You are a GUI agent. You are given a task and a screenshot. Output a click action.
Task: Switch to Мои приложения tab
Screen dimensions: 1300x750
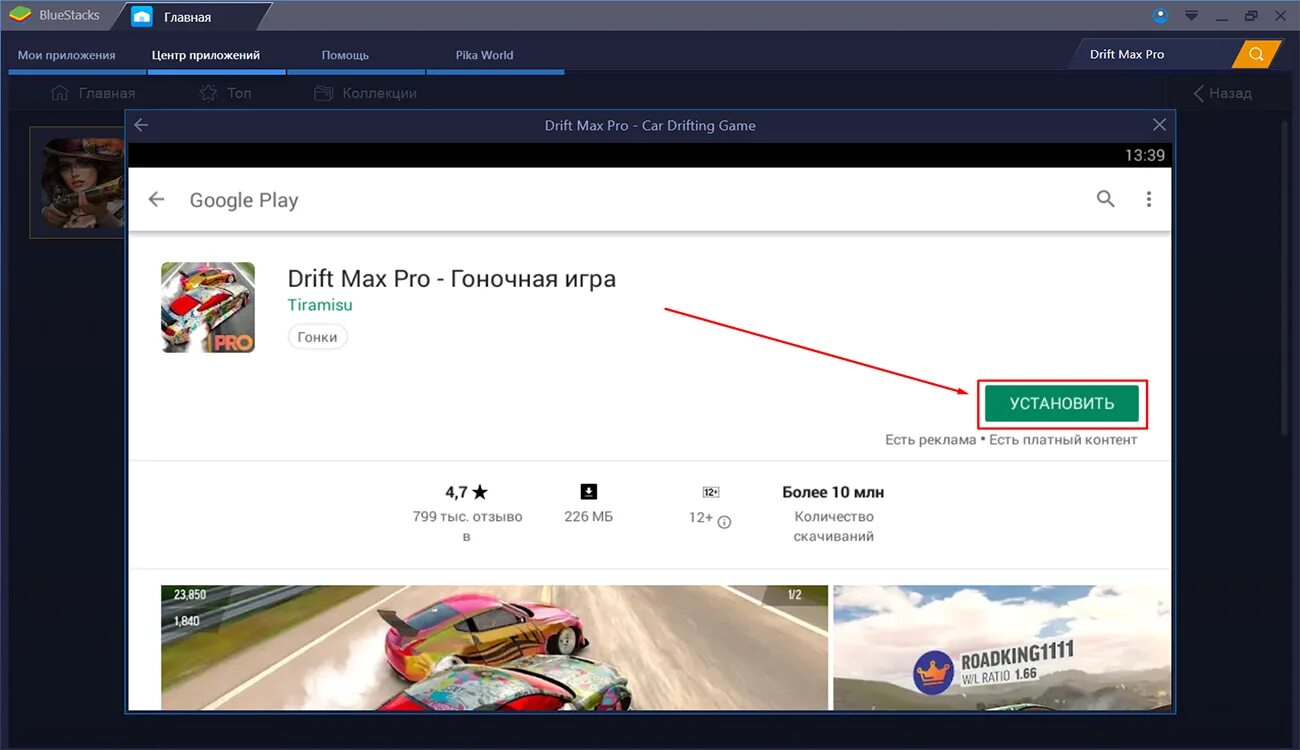coord(67,55)
